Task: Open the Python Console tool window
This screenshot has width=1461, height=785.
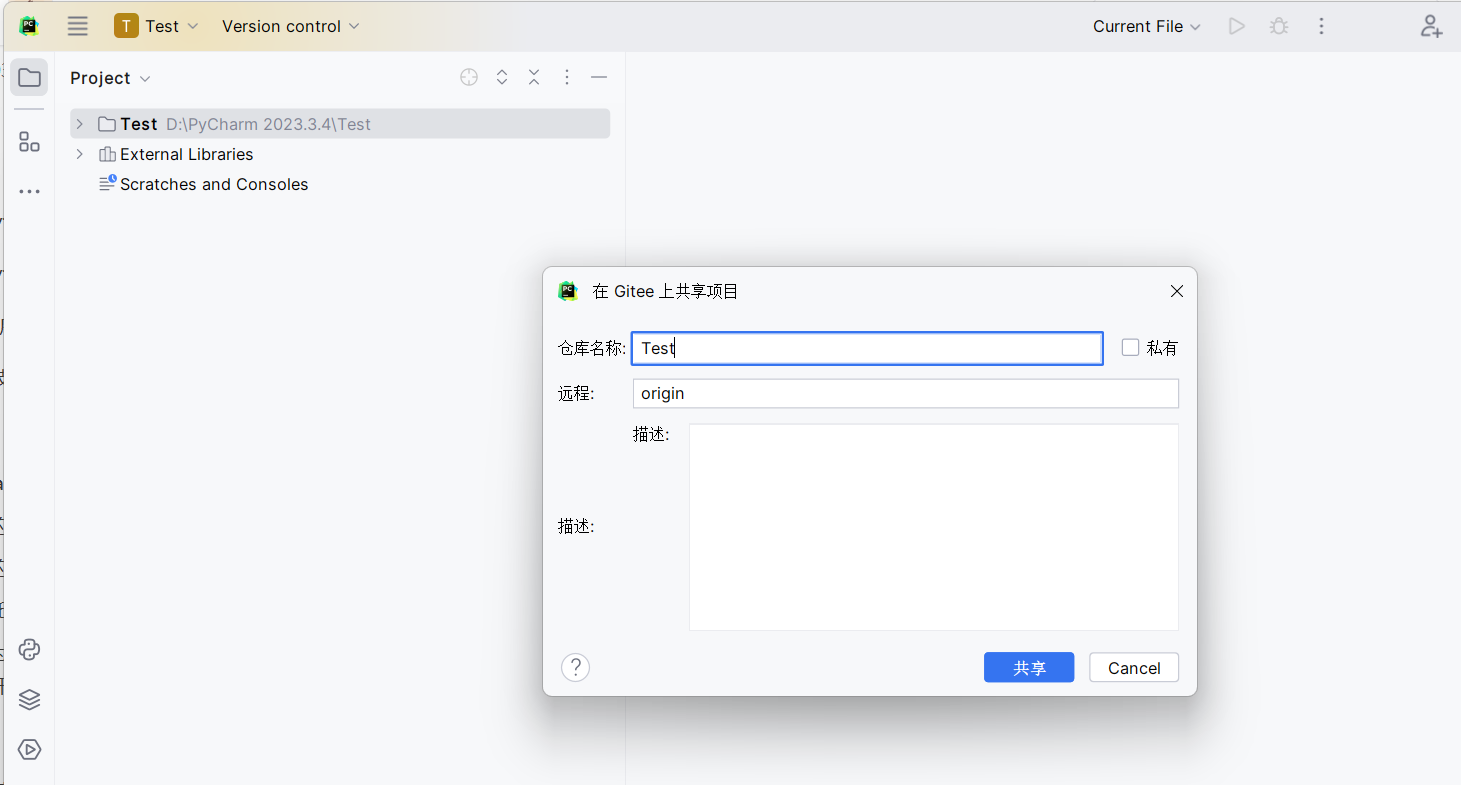Action: pyautogui.click(x=29, y=650)
